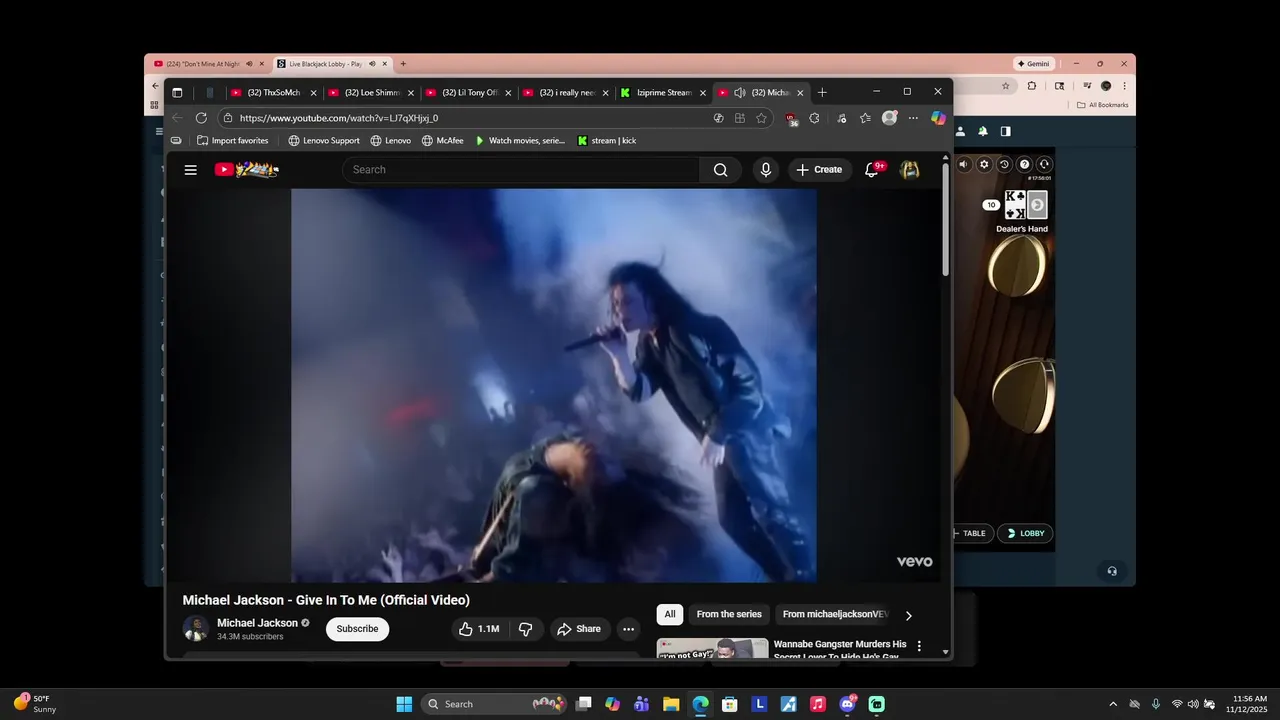Open Edge Copilot icon
The height and width of the screenshot is (720, 1280).
(x=938, y=118)
